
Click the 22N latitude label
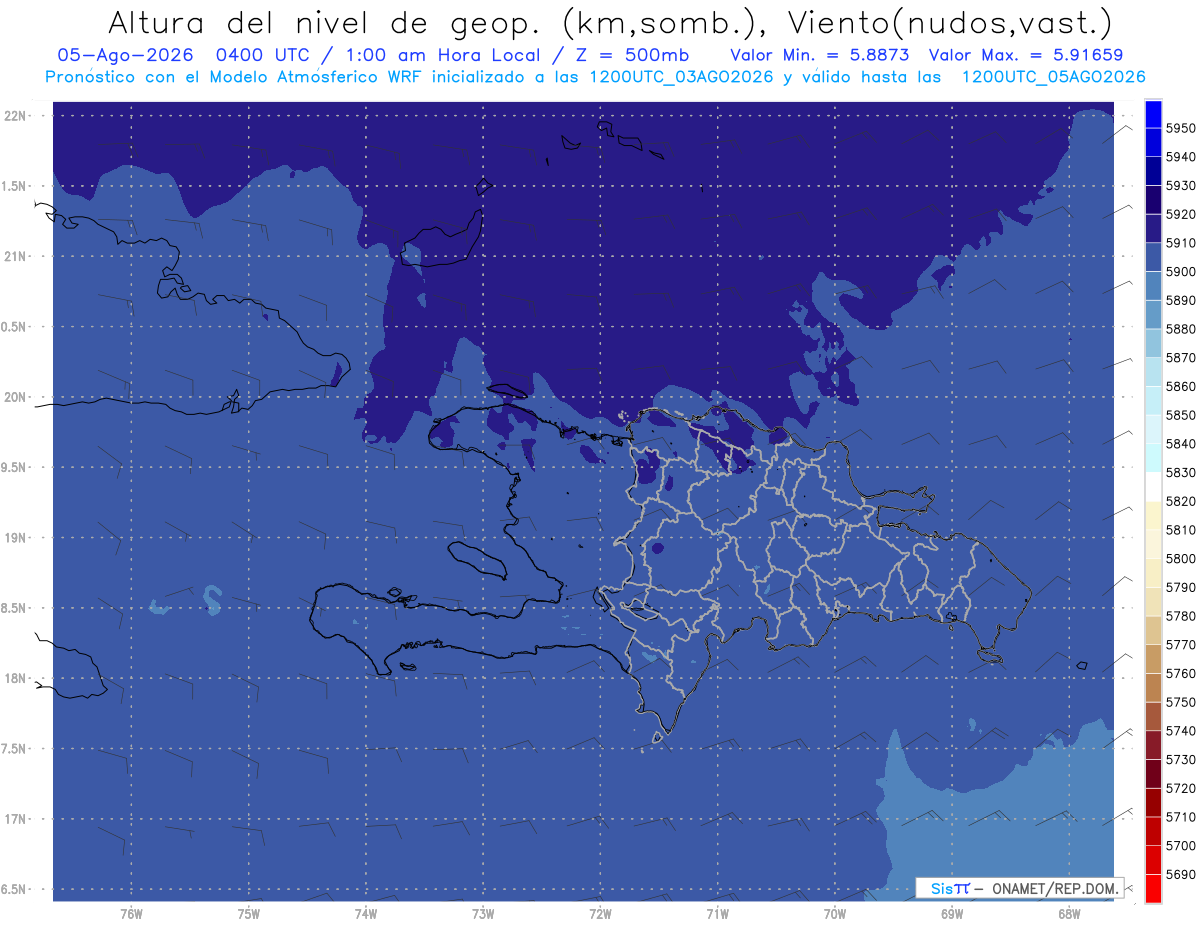(x=17, y=115)
